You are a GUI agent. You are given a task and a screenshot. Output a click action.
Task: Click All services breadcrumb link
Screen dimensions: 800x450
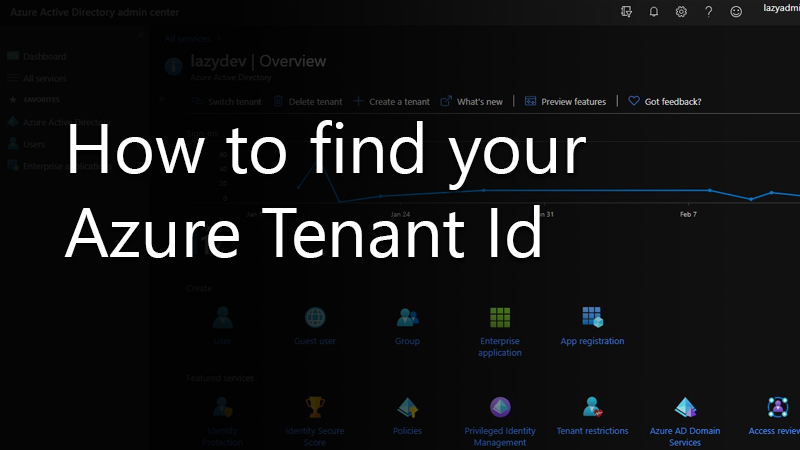[187, 38]
